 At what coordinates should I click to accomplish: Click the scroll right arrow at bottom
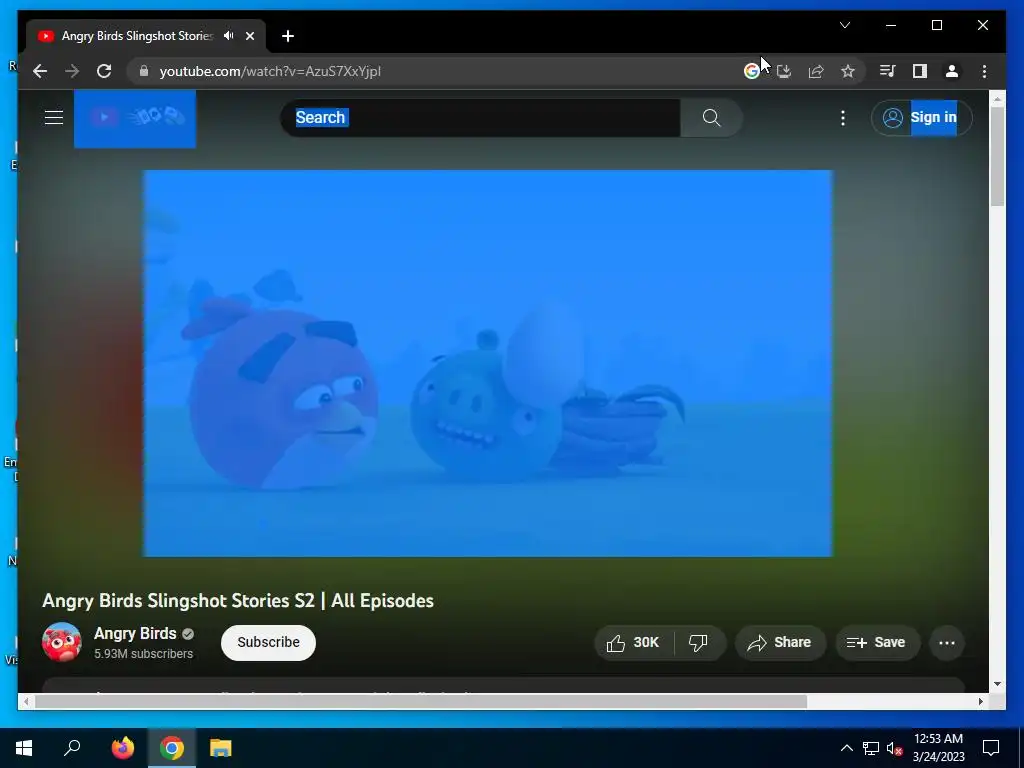980,701
